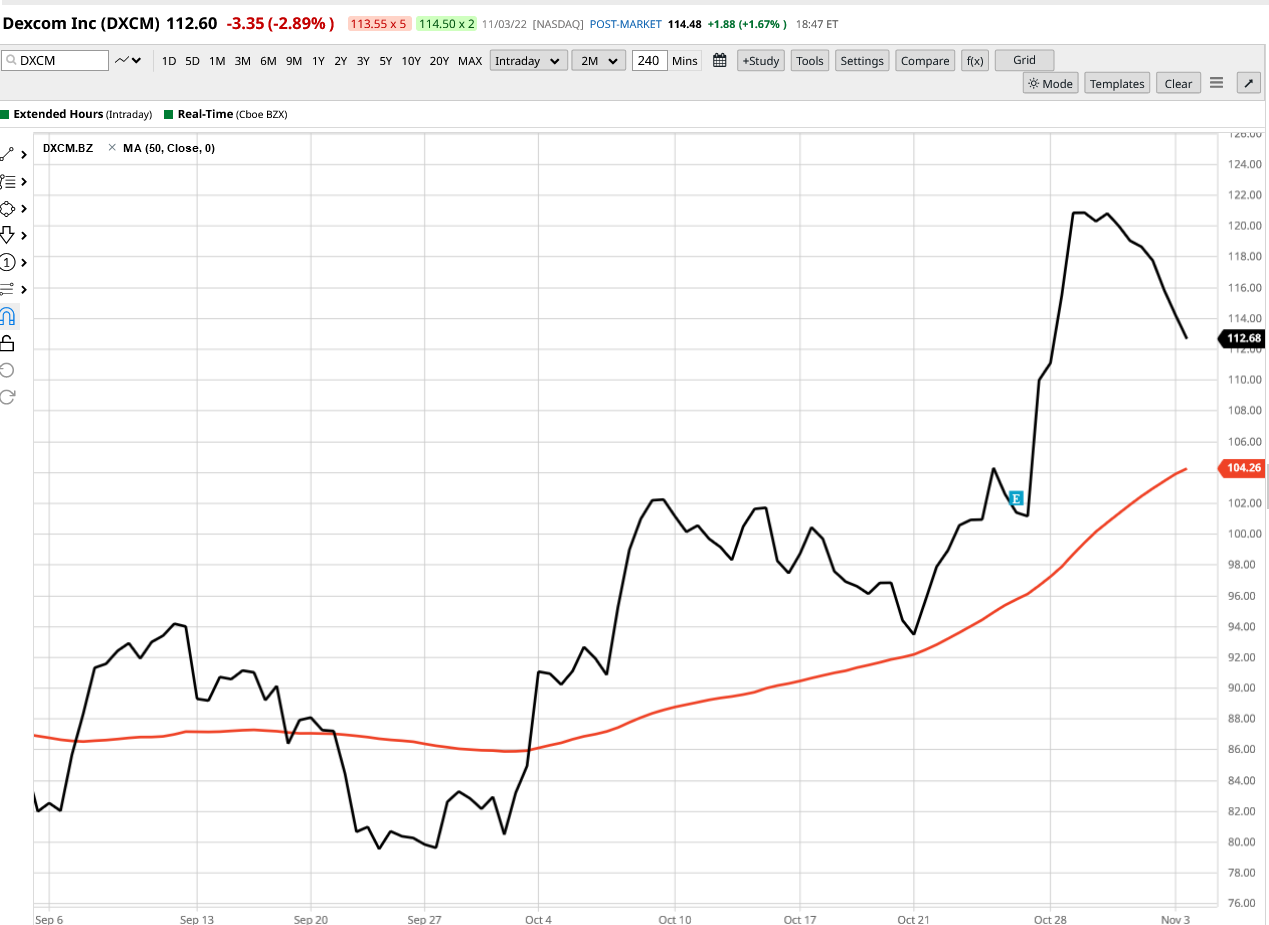Click the MA (50, Close, 0) label
This screenshot has width=1269, height=925.
click(169, 148)
